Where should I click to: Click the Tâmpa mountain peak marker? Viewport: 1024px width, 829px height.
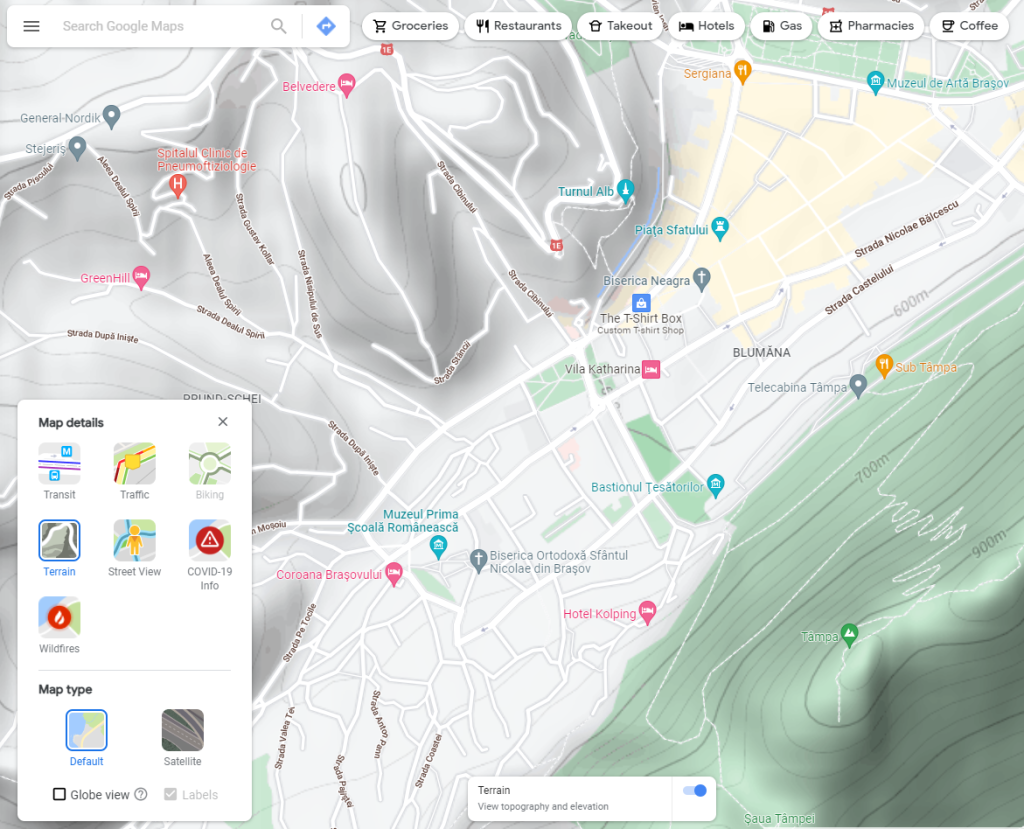[850, 635]
